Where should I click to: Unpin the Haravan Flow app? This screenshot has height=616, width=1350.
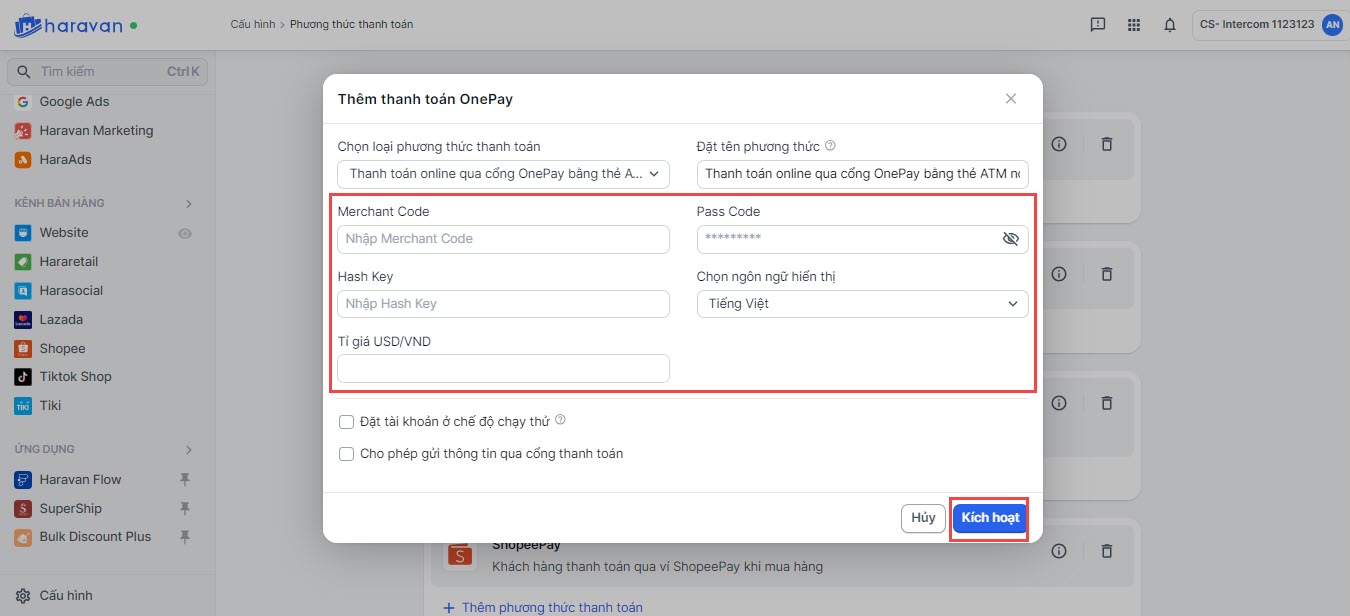tap(184, 480)
